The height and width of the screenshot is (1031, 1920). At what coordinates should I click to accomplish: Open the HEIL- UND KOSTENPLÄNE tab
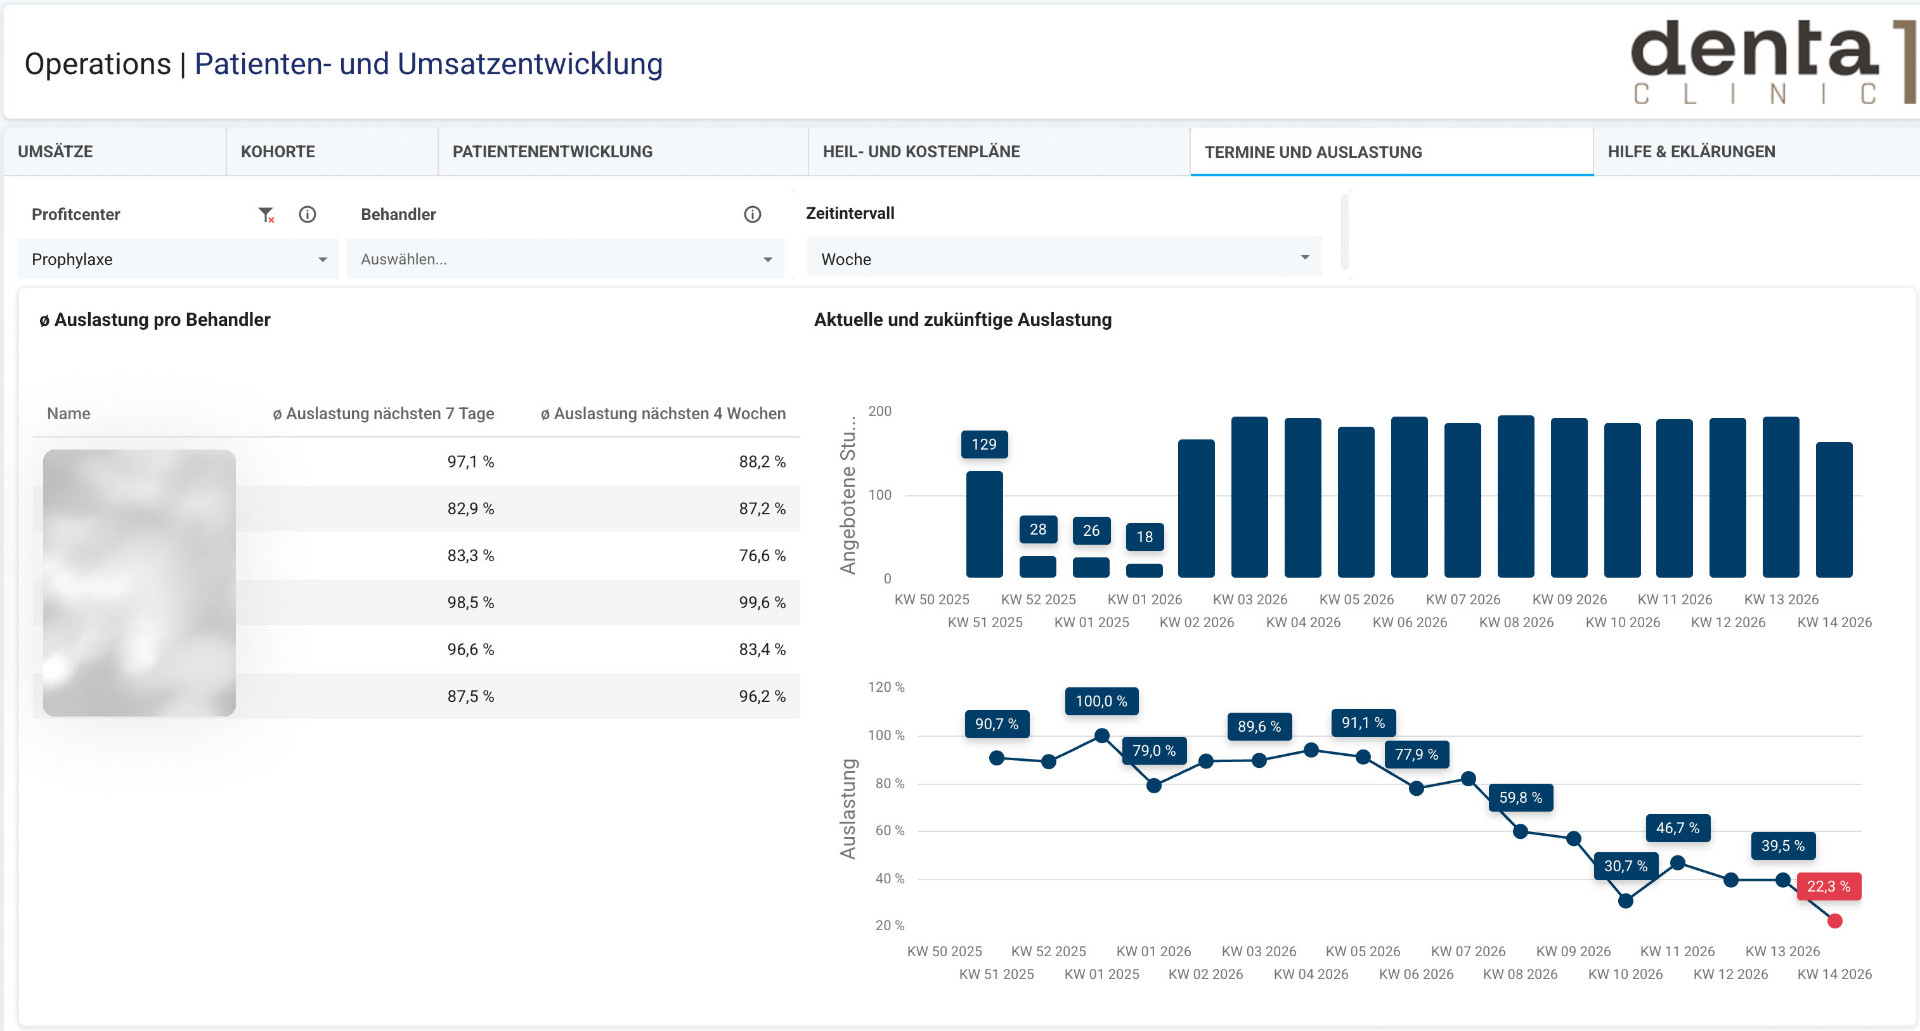coord(999,151)
